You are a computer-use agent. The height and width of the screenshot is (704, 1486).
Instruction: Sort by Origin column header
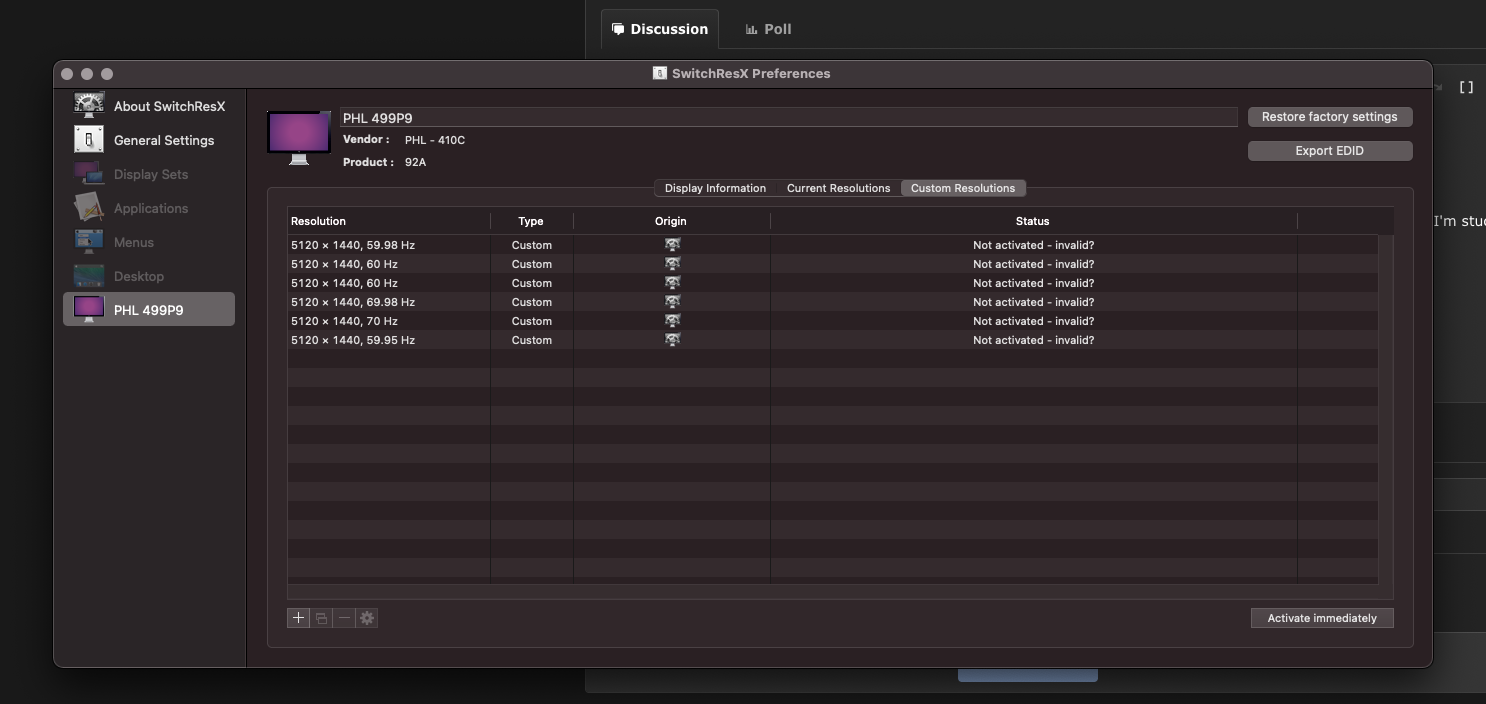point(672,221)
